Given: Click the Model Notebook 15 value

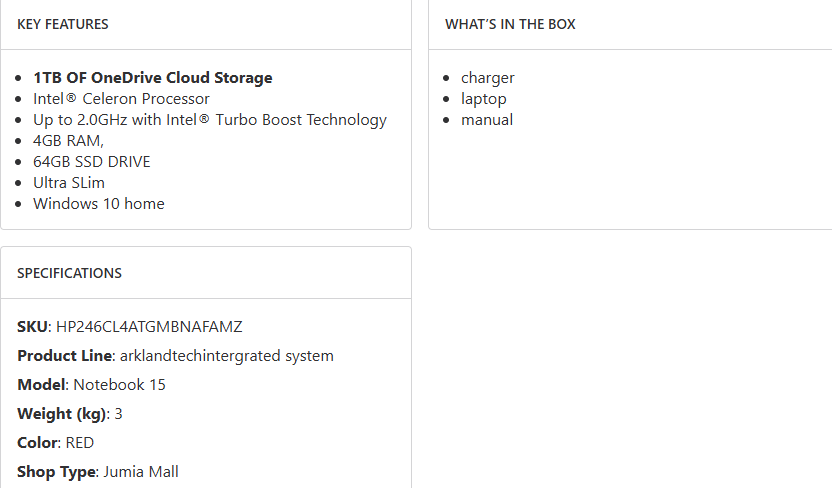Looking at the screenshot, I should (x=119, y=385).
